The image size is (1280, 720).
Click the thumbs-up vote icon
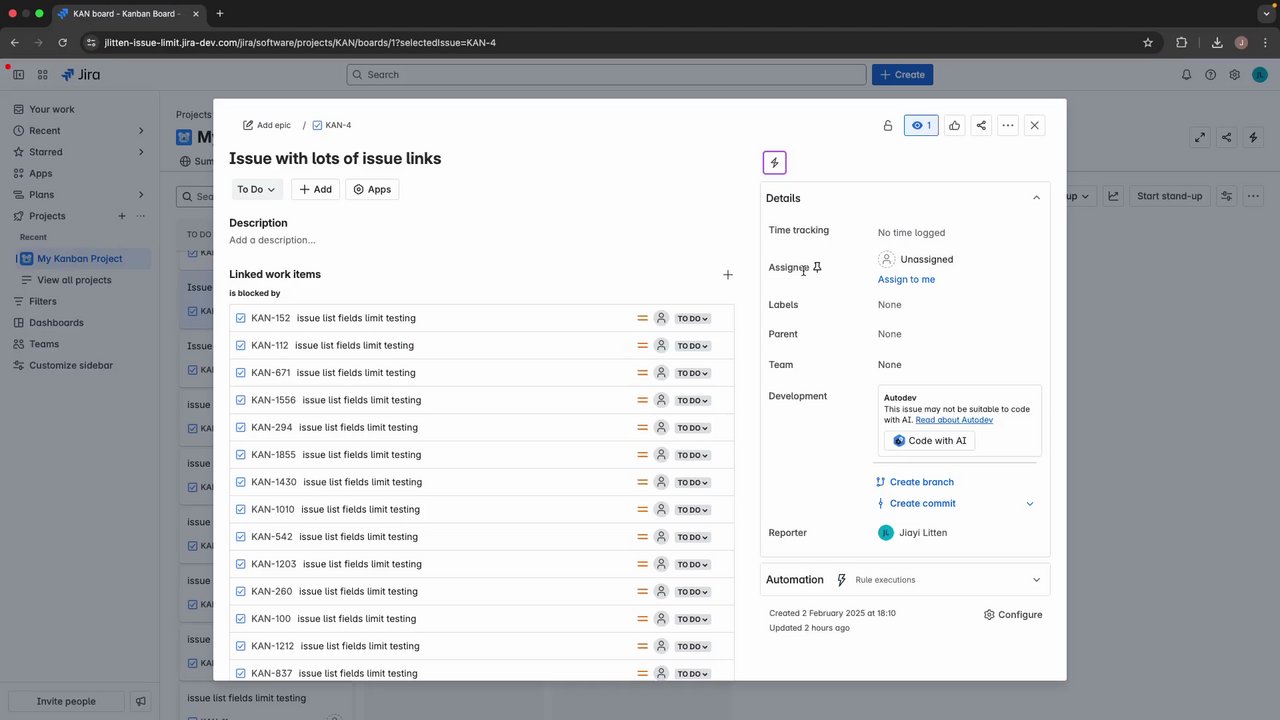point(955,126)
